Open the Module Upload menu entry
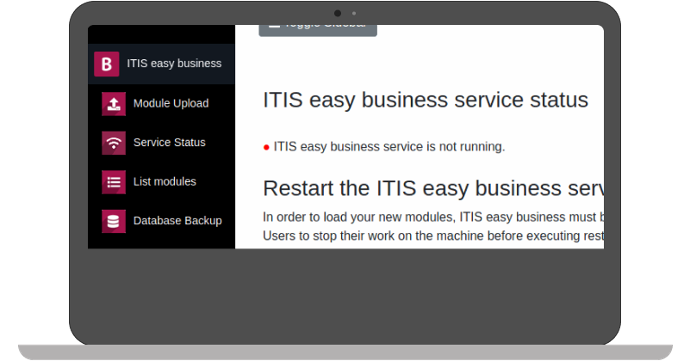The image size is (690, 361). [x=171, y=103]
